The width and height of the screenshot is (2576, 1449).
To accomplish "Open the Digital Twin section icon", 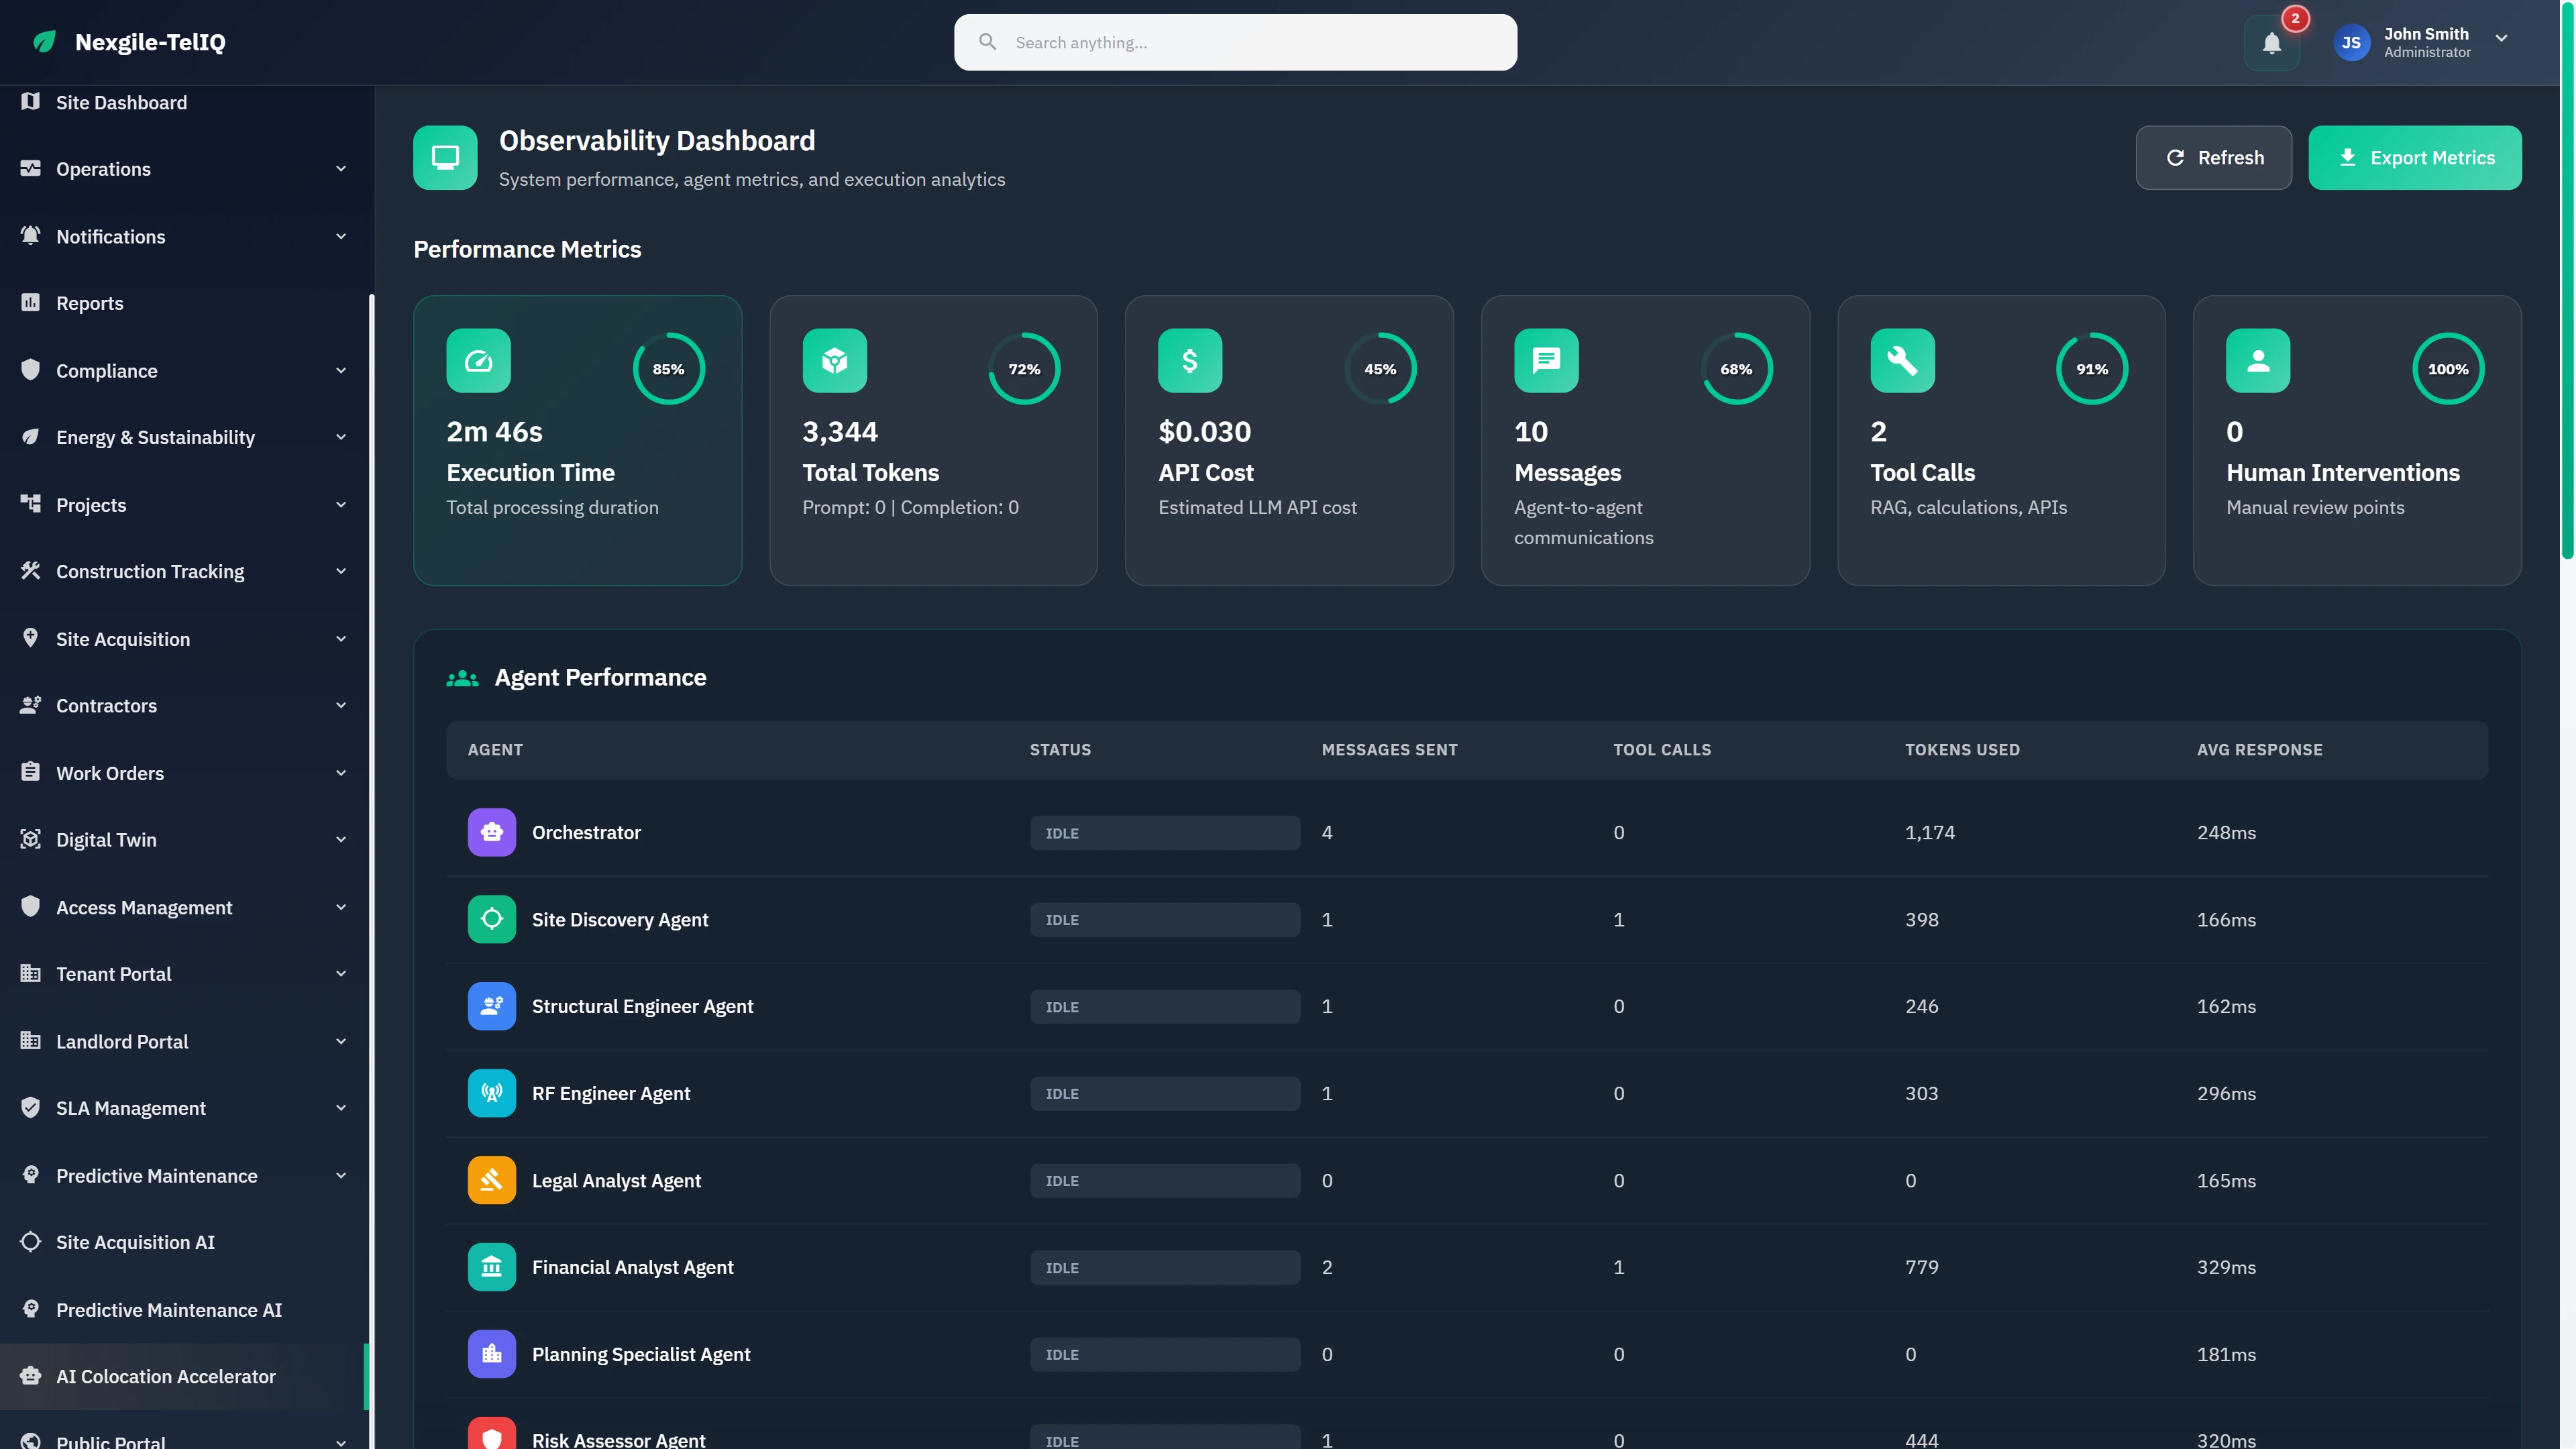I will coord(30,840).
